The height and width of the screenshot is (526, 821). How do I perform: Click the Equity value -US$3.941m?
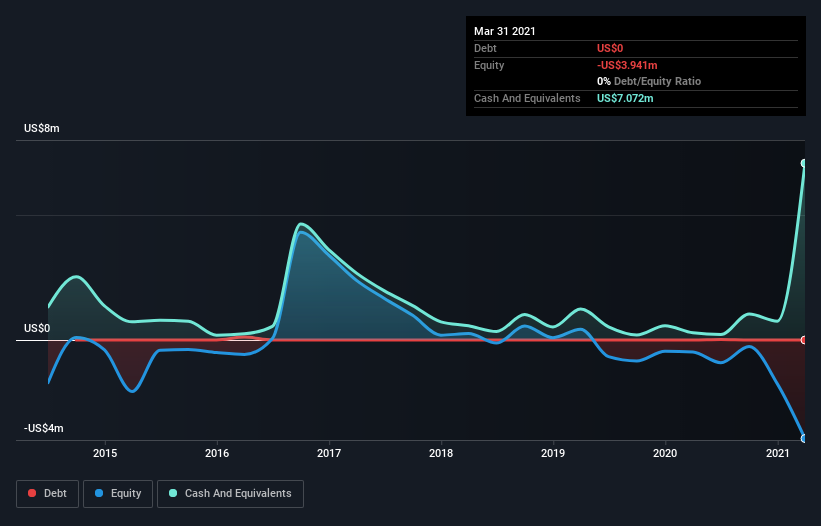tap(627, 65)
